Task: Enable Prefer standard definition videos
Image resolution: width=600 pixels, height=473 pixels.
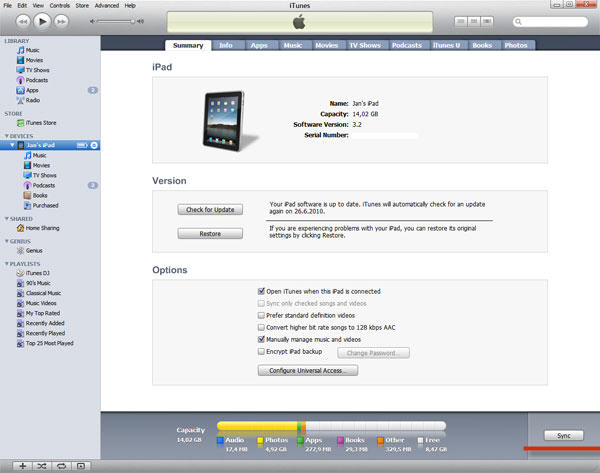Action: (x=261, y=315)
